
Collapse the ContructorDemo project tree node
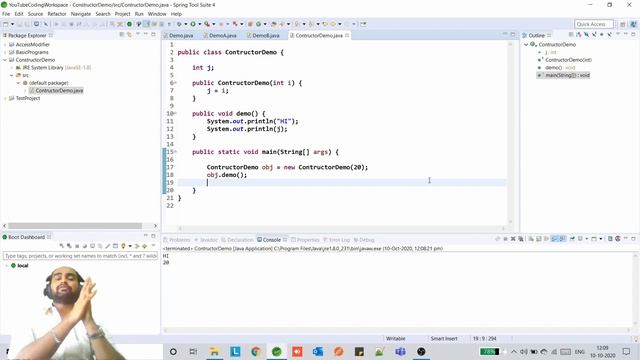click(5, 60)
